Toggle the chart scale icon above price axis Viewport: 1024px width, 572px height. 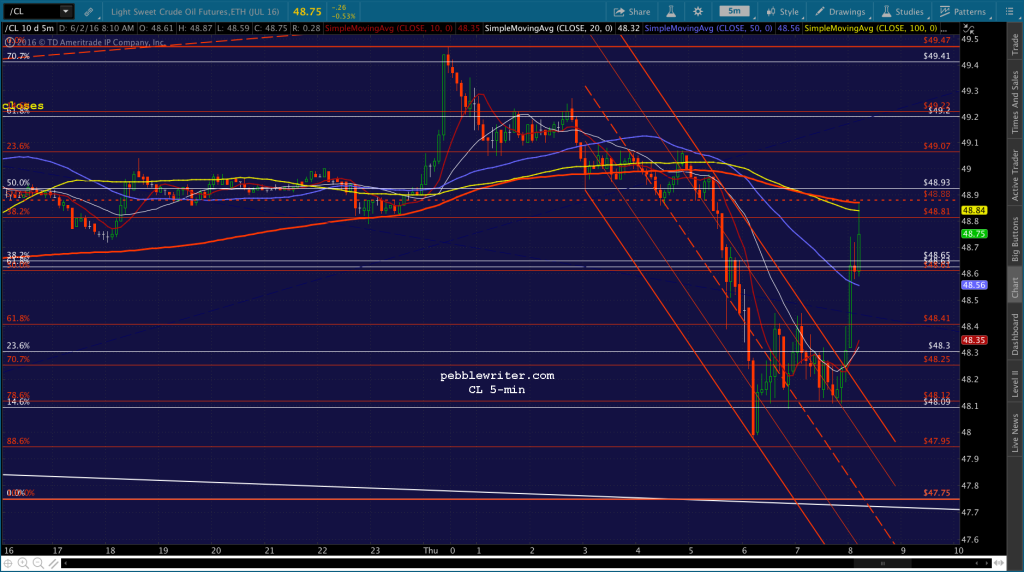969,29
